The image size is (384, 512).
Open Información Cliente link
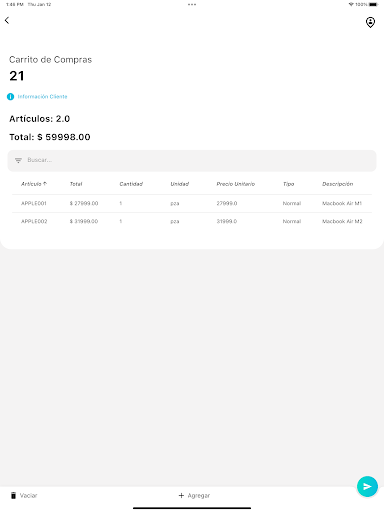pos(42,97)
